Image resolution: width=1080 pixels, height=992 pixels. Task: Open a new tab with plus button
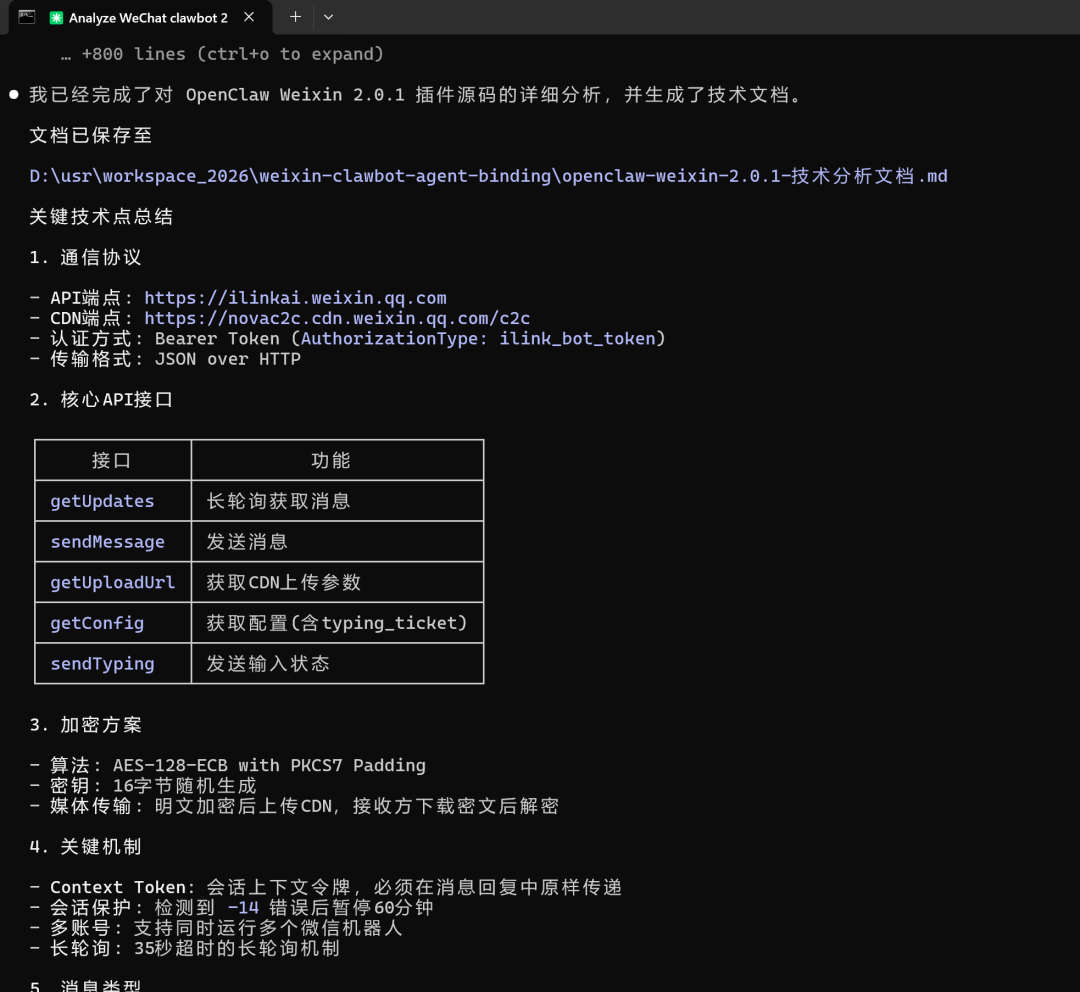coord(295,17)
